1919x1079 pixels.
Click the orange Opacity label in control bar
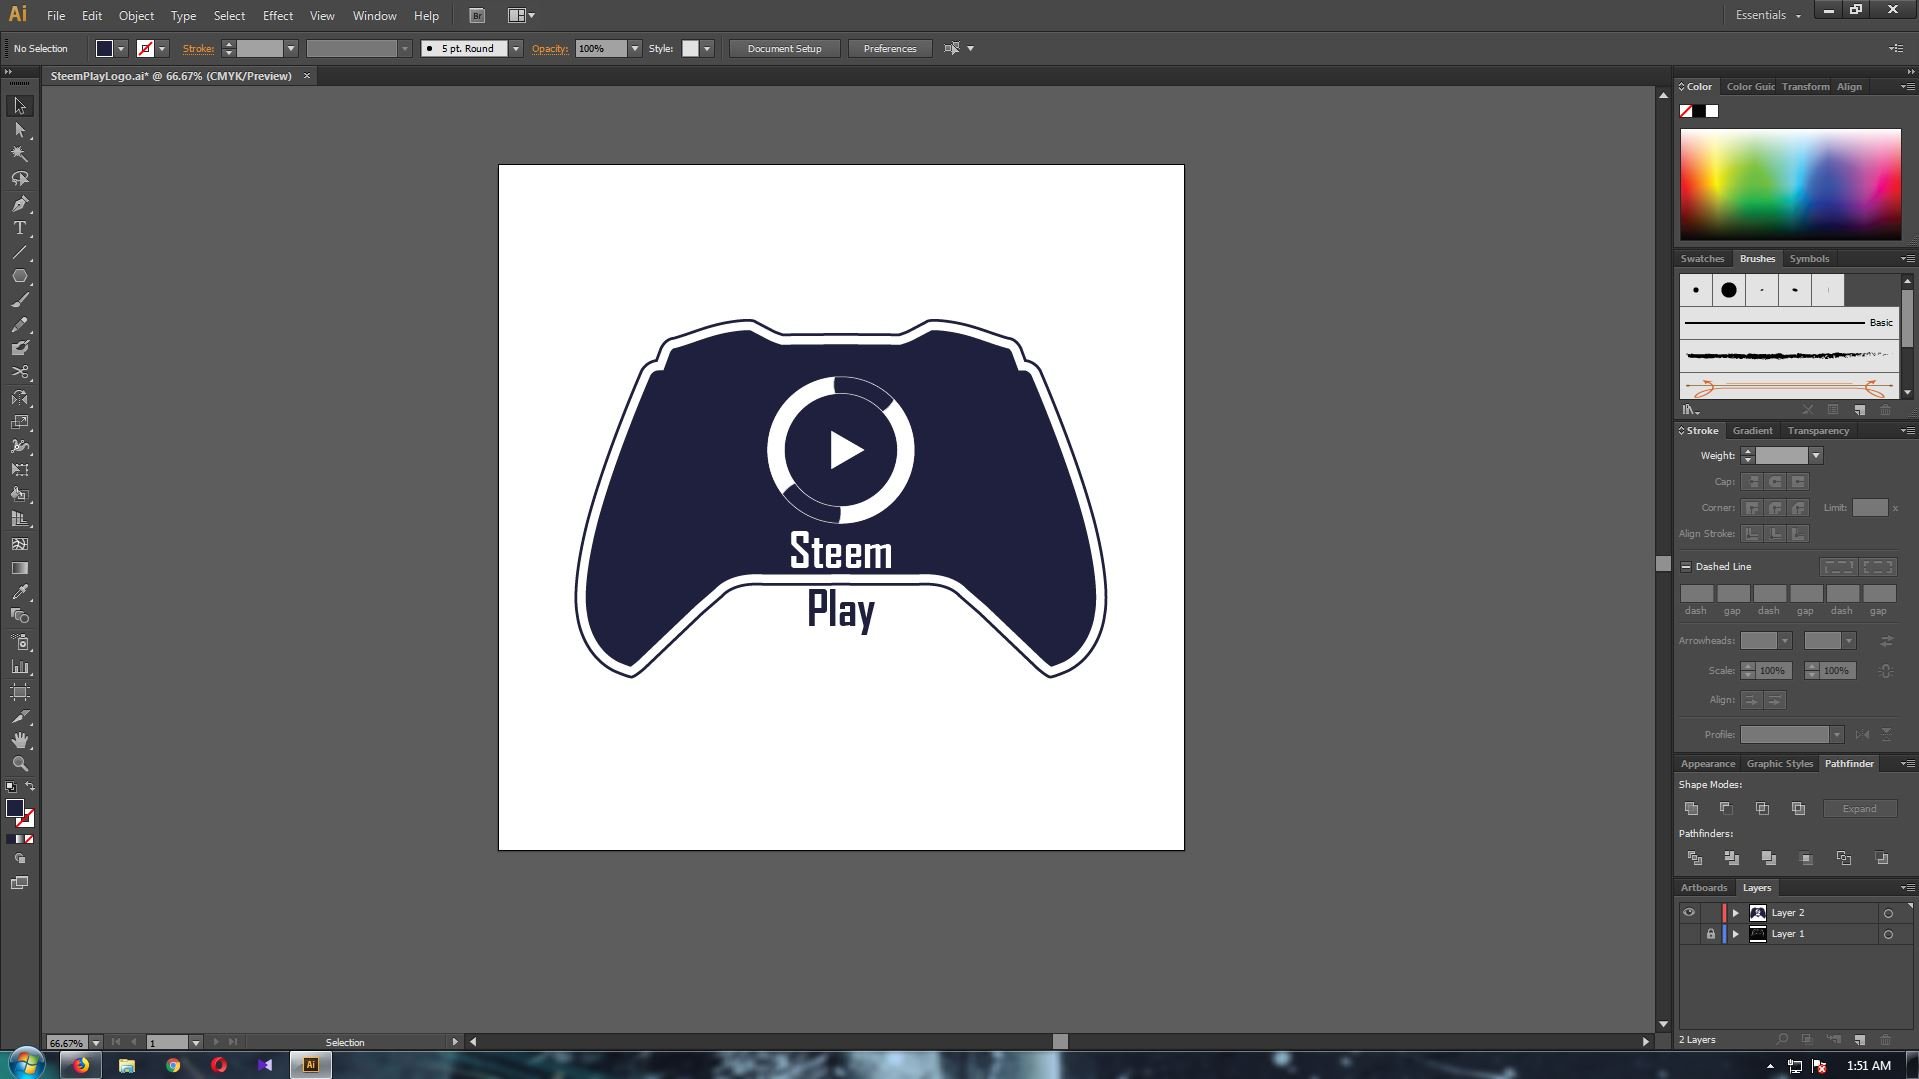[549, 48]
